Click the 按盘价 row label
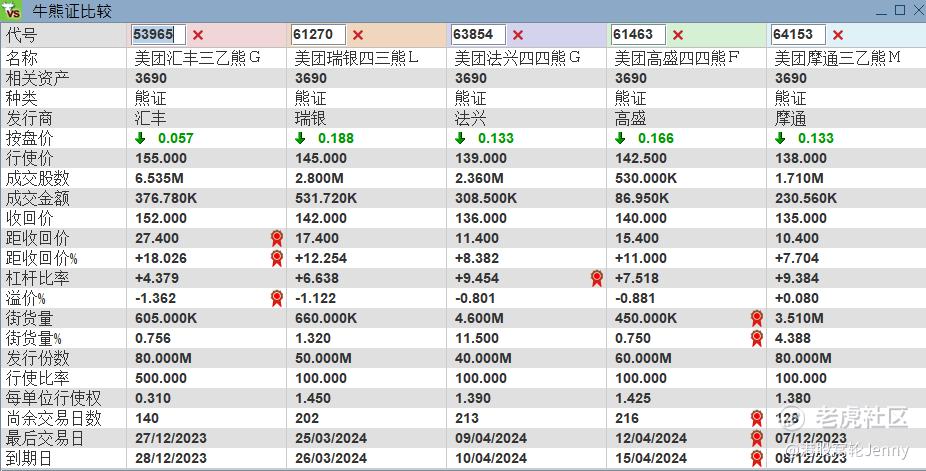This screenshot has height=471, width=926. (x=30, y=138)
